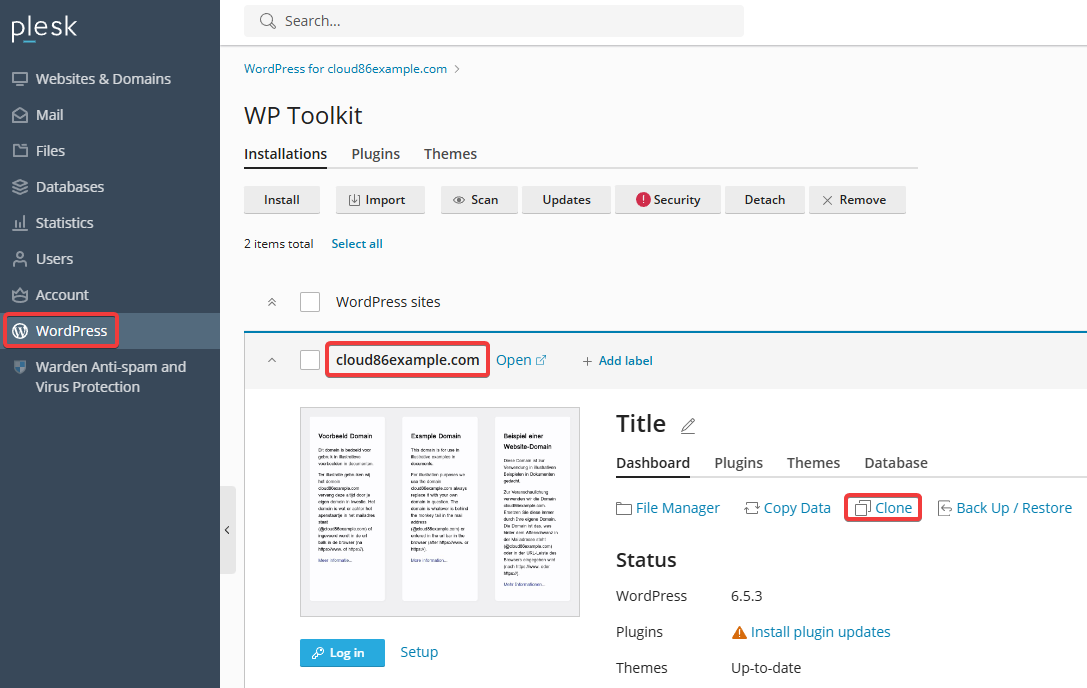Viewport: 1087px width, 688px height.
Task: Click the Users person icon
Action: 20,259
